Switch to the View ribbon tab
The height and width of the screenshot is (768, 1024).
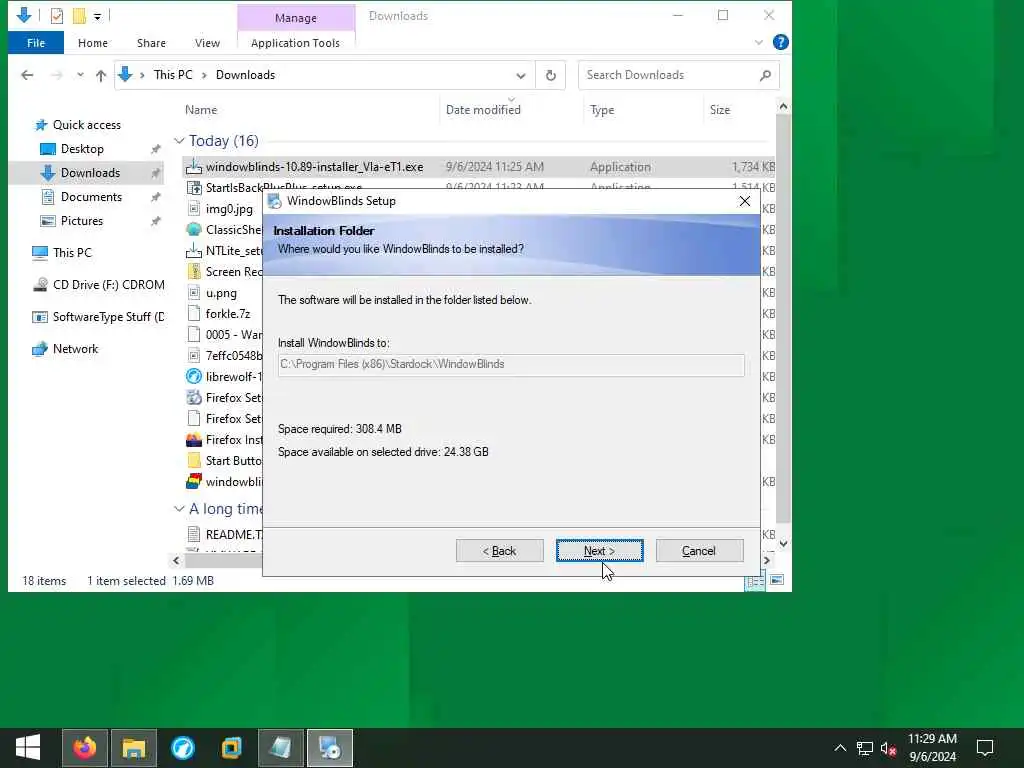coord(207,43)
